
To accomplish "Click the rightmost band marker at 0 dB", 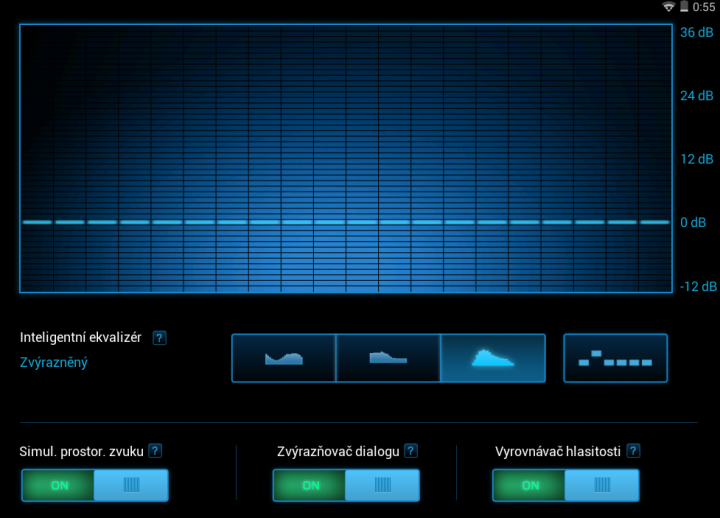I will click(654, 222).
